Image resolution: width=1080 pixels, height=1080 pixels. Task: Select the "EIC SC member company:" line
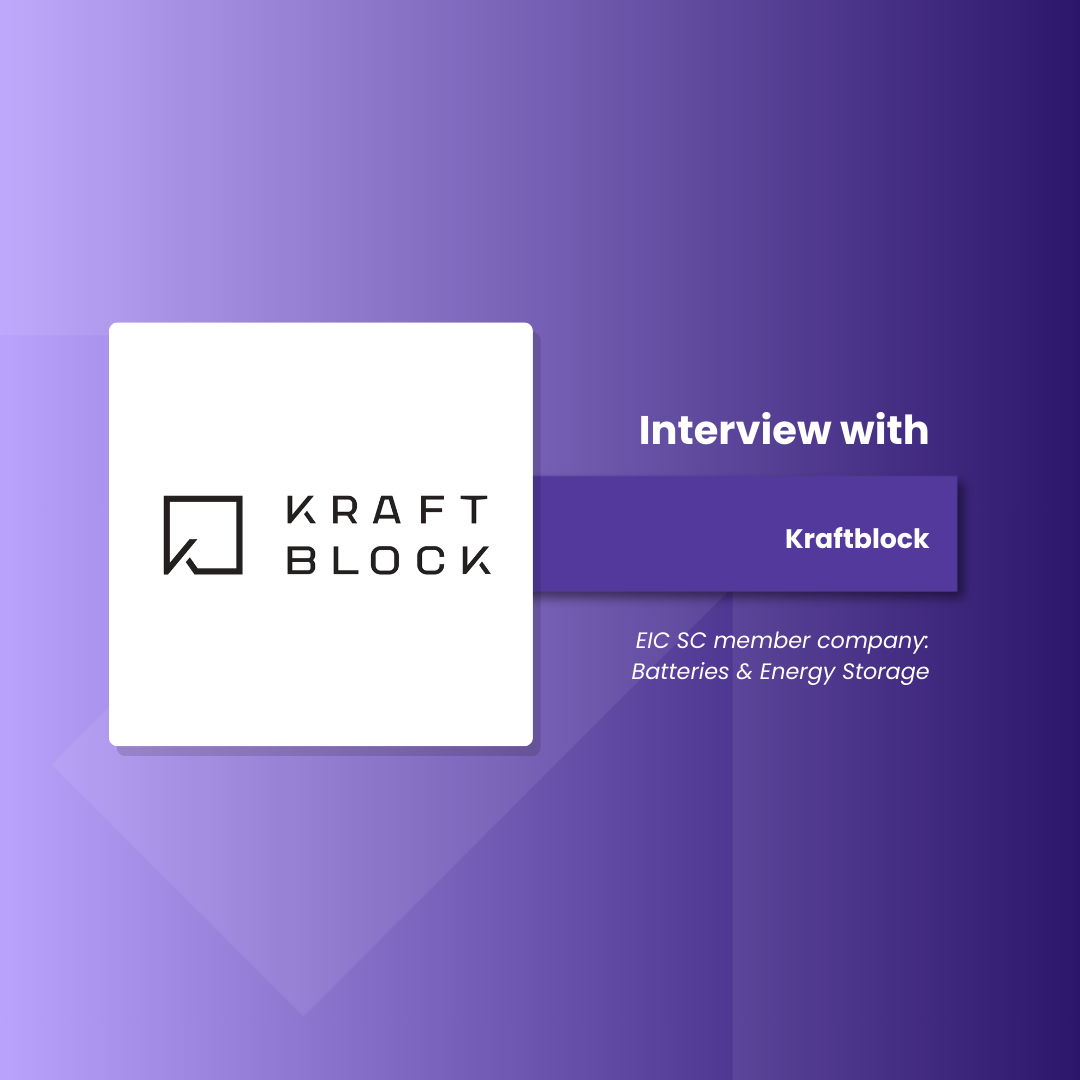pos(782,640)
